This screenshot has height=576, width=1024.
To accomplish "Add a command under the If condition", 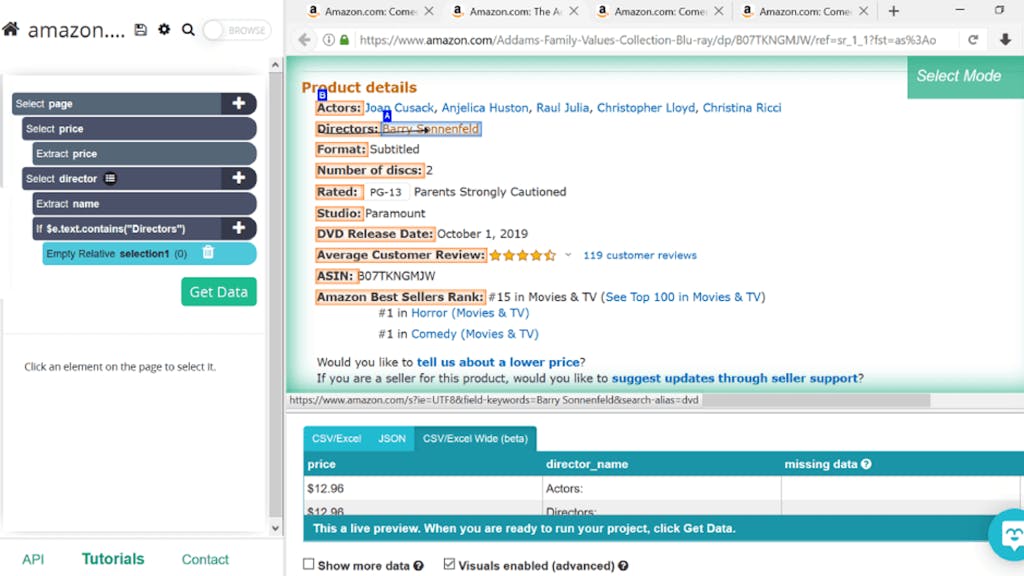I will 238,228.
